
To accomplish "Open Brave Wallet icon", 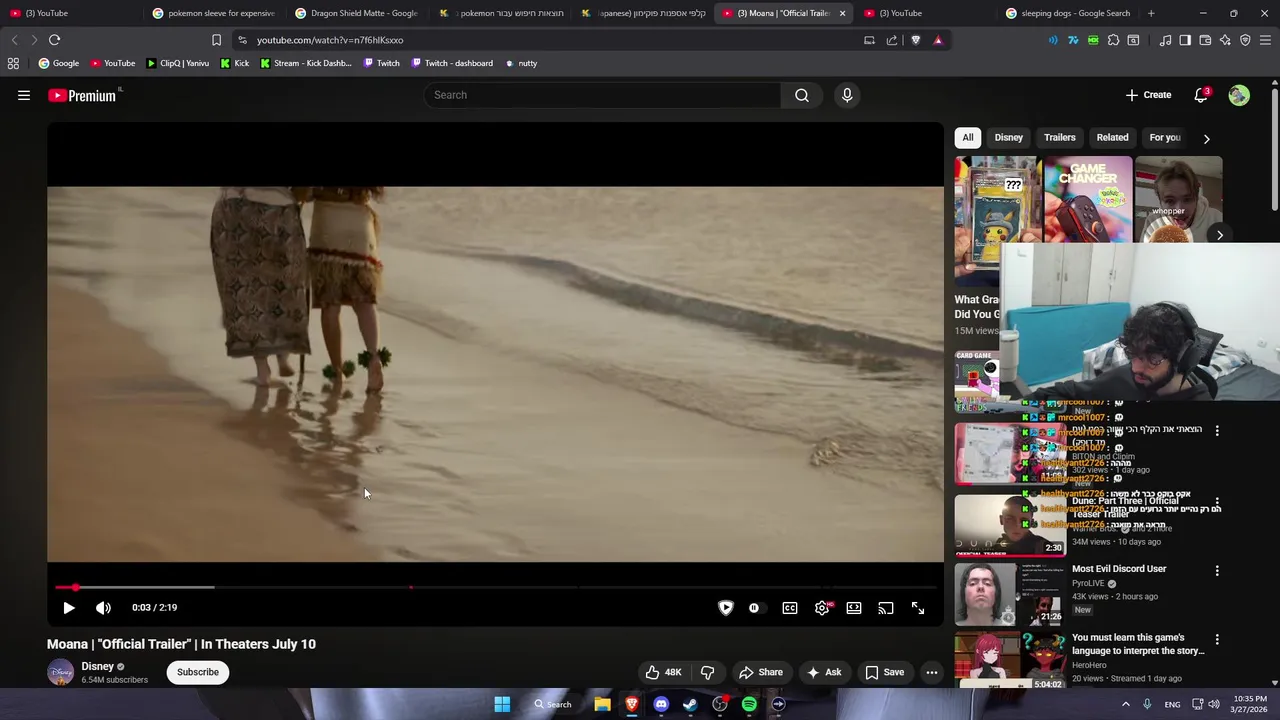I will (x=1205, y=40).
